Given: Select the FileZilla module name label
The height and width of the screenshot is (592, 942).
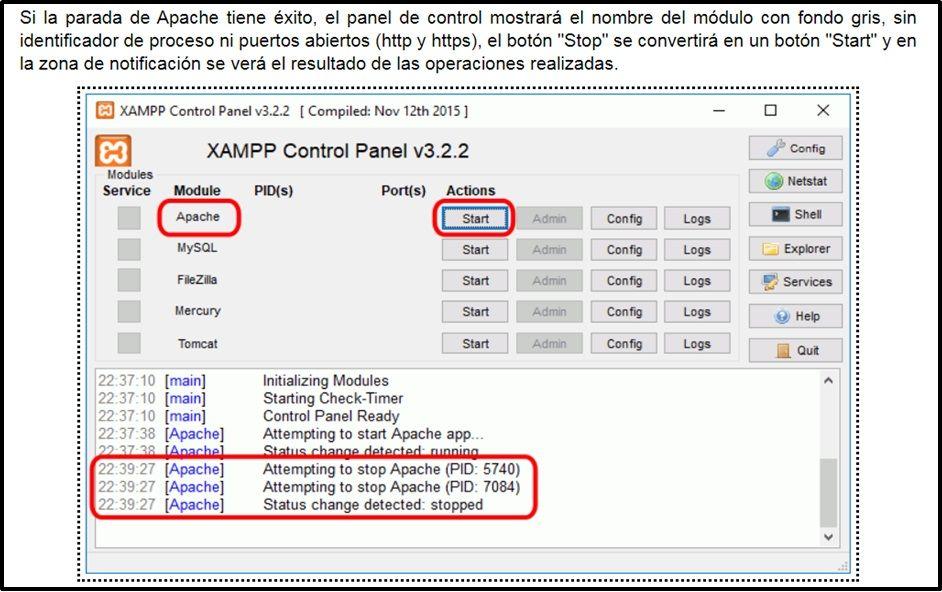Looking at the screenshot, I should pyautogui.click(x=197, y=279).
